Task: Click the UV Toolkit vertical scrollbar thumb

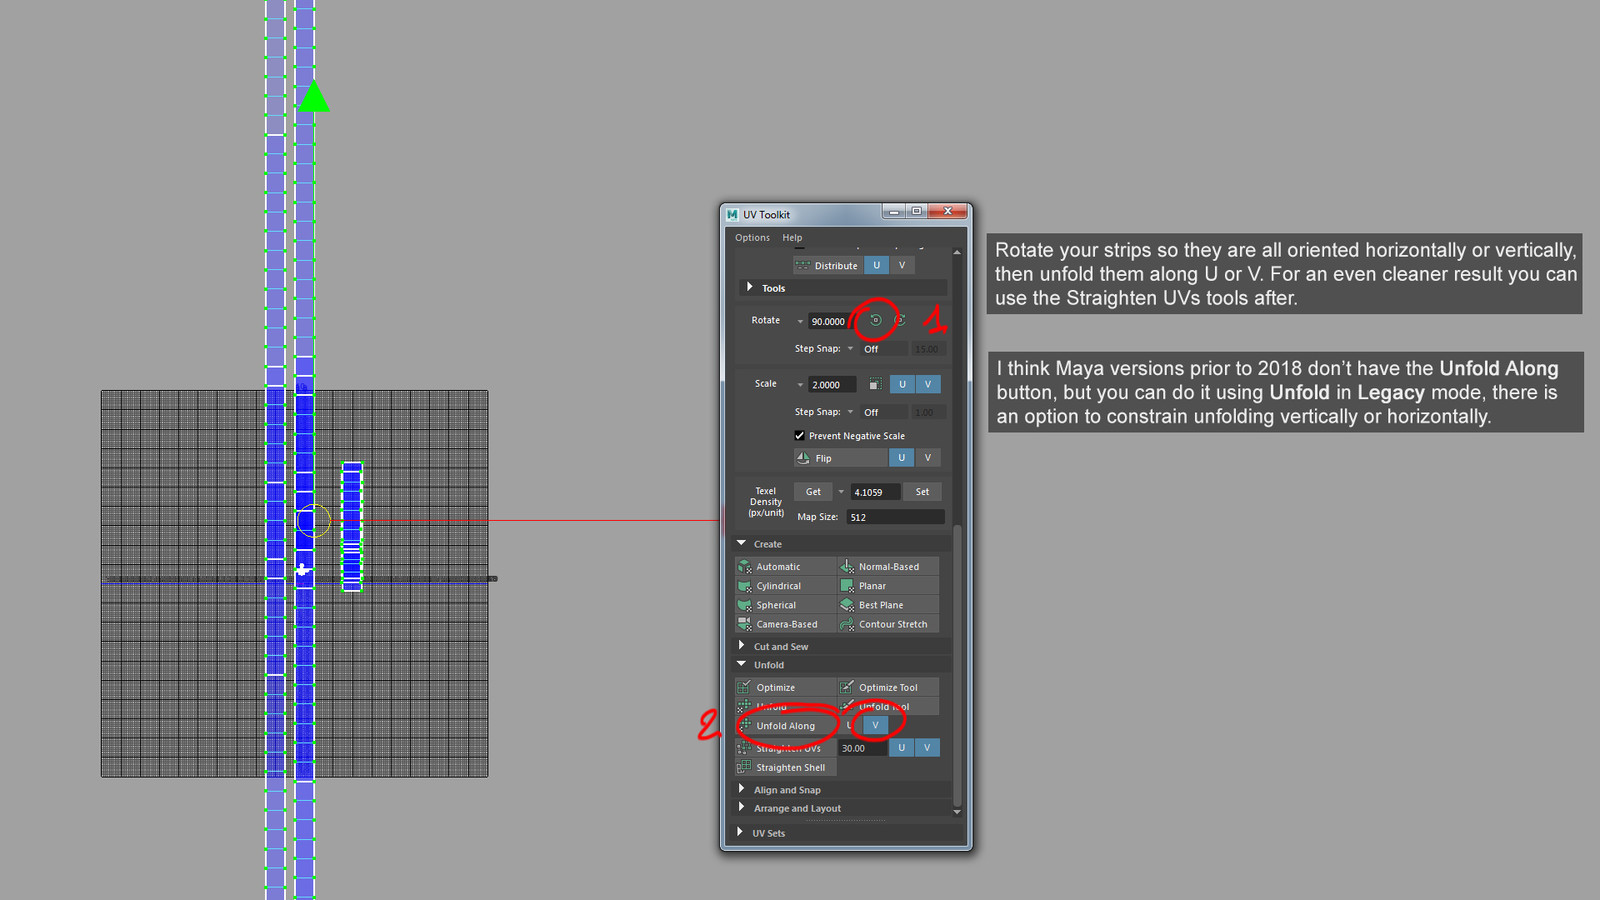Action: click(x=957, y=664)
